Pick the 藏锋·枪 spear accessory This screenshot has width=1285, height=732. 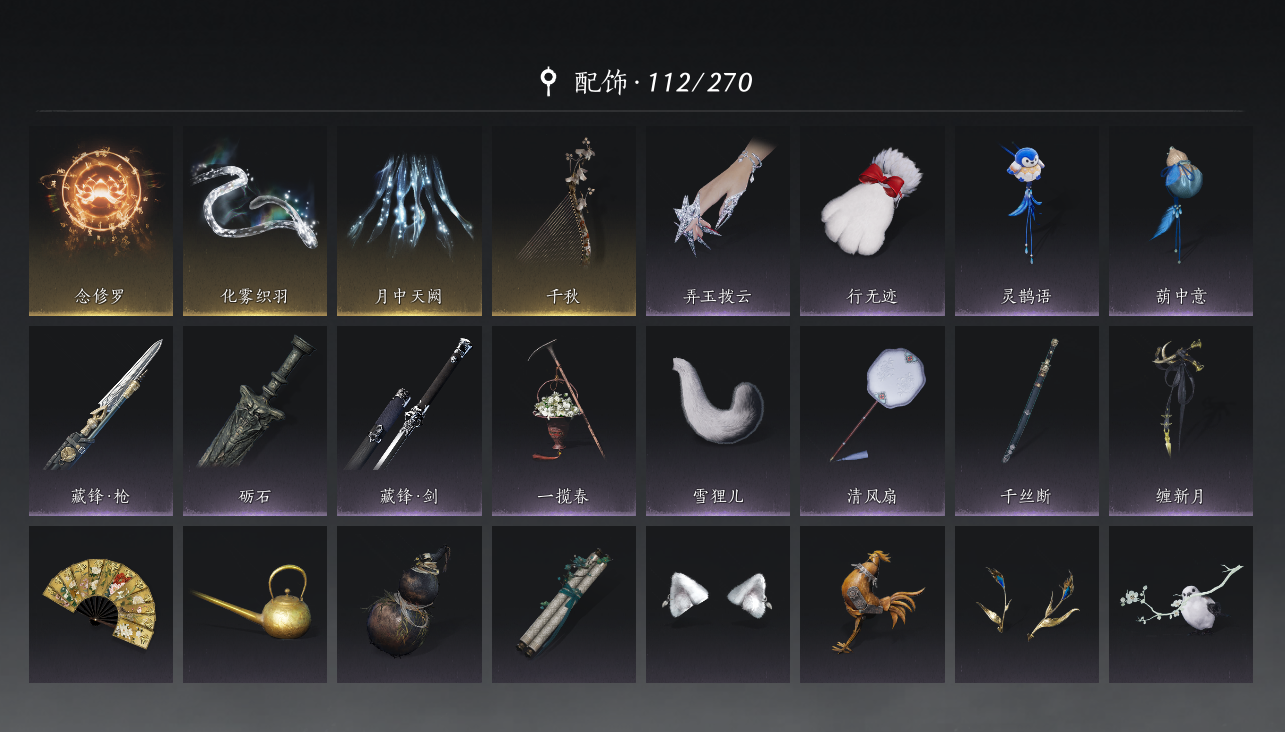coord(101,421)
